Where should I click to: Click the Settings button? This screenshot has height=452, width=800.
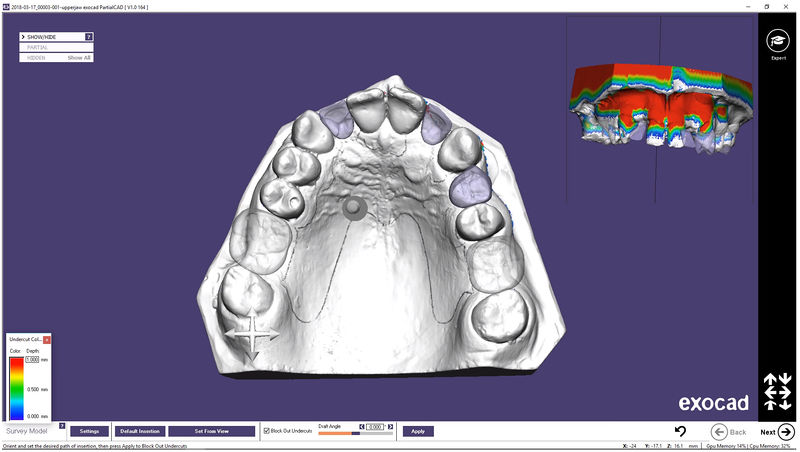tap(89, 431)
